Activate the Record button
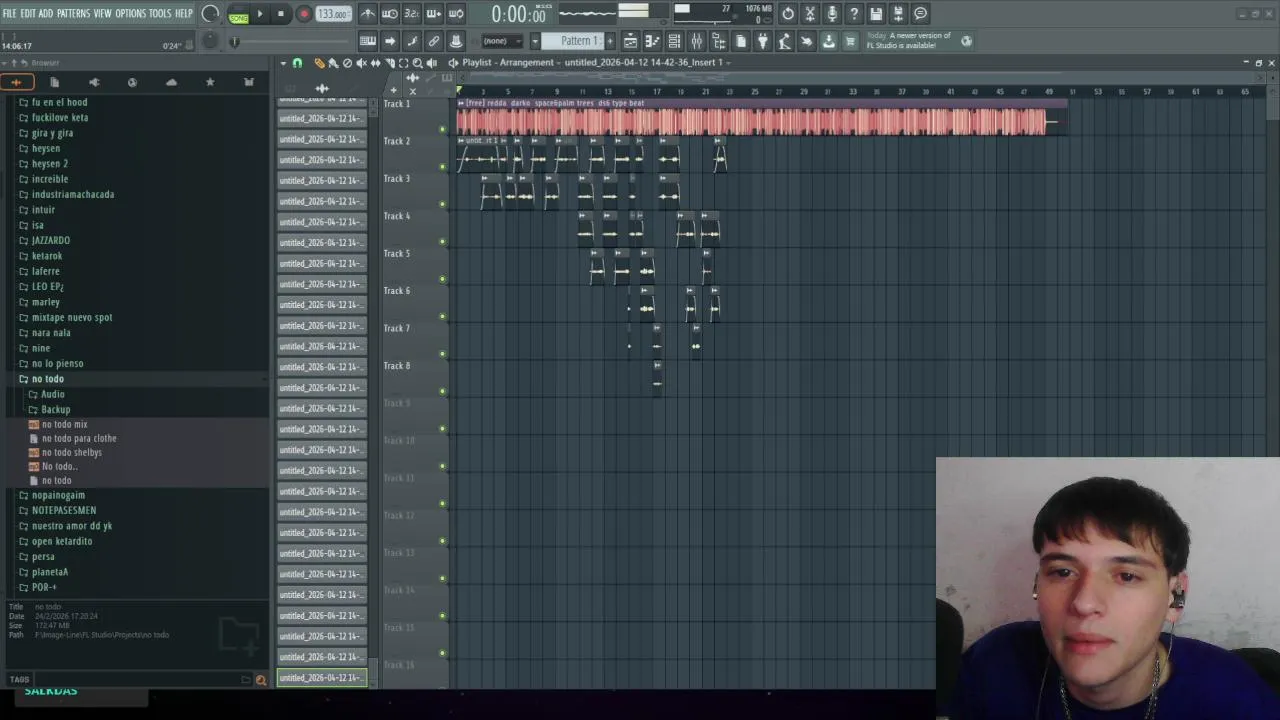This screenshot has height=720, width=1280. (x=304, y=14)
